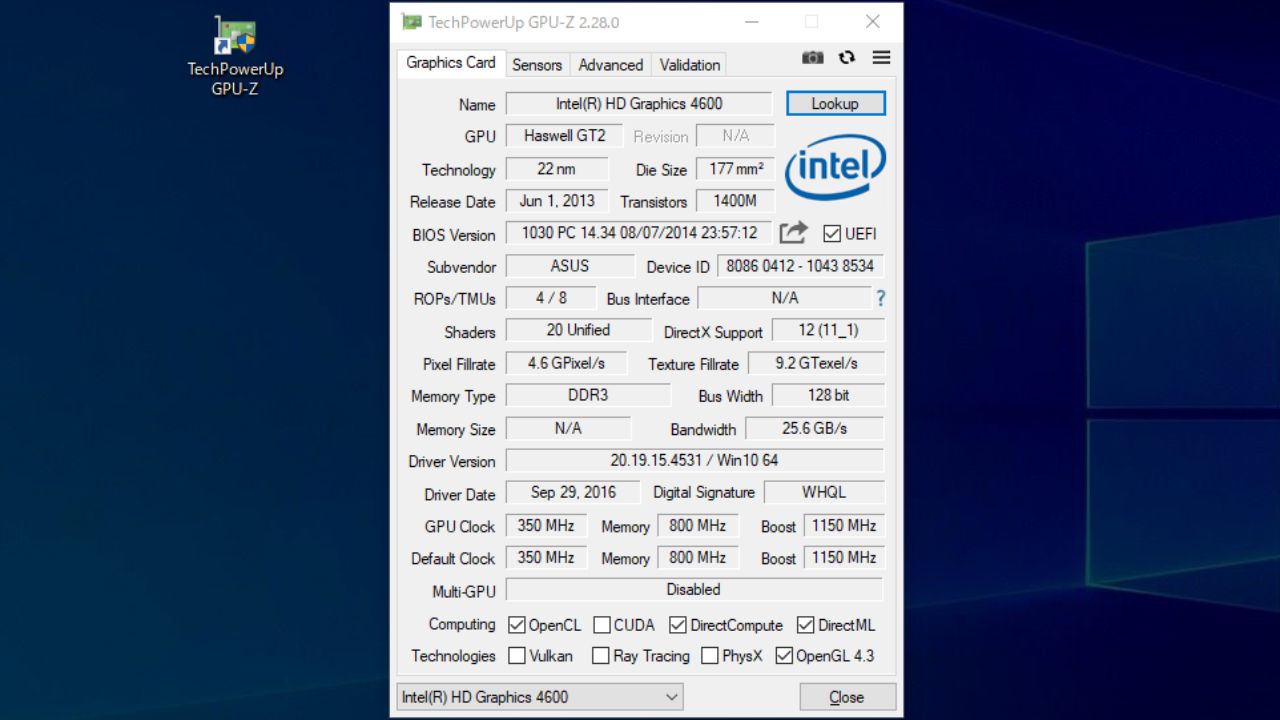The image size is (1280, 720).
Task: Toggle the DirectCompute checkbox
Action: 678,625
